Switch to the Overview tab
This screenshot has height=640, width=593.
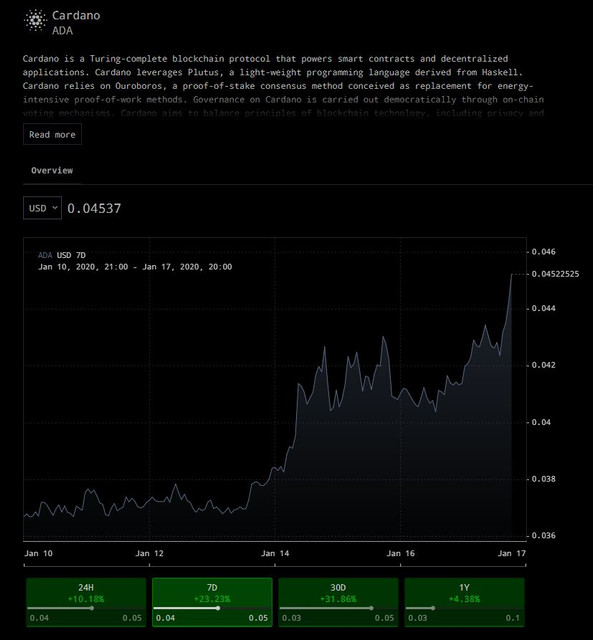(x=52, y=170)
